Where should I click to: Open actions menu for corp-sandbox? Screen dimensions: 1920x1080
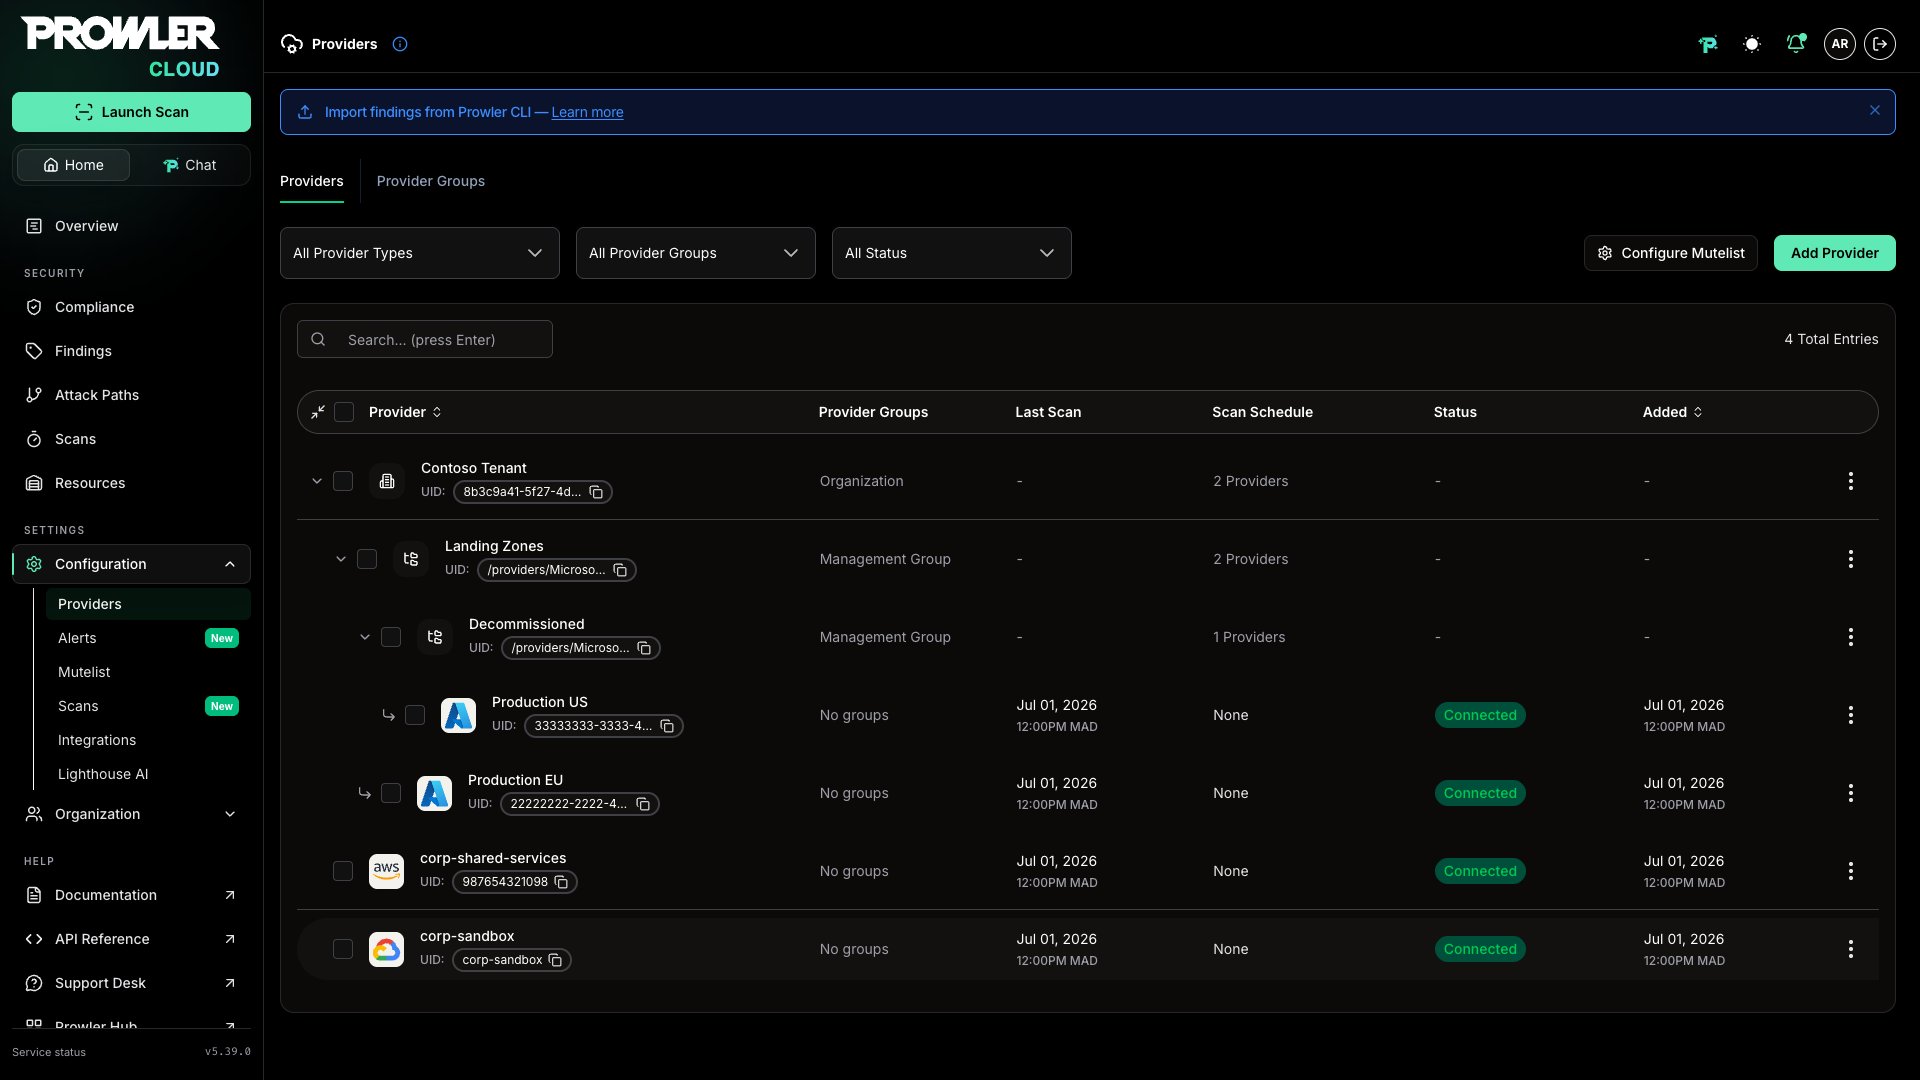(1851, 949)
